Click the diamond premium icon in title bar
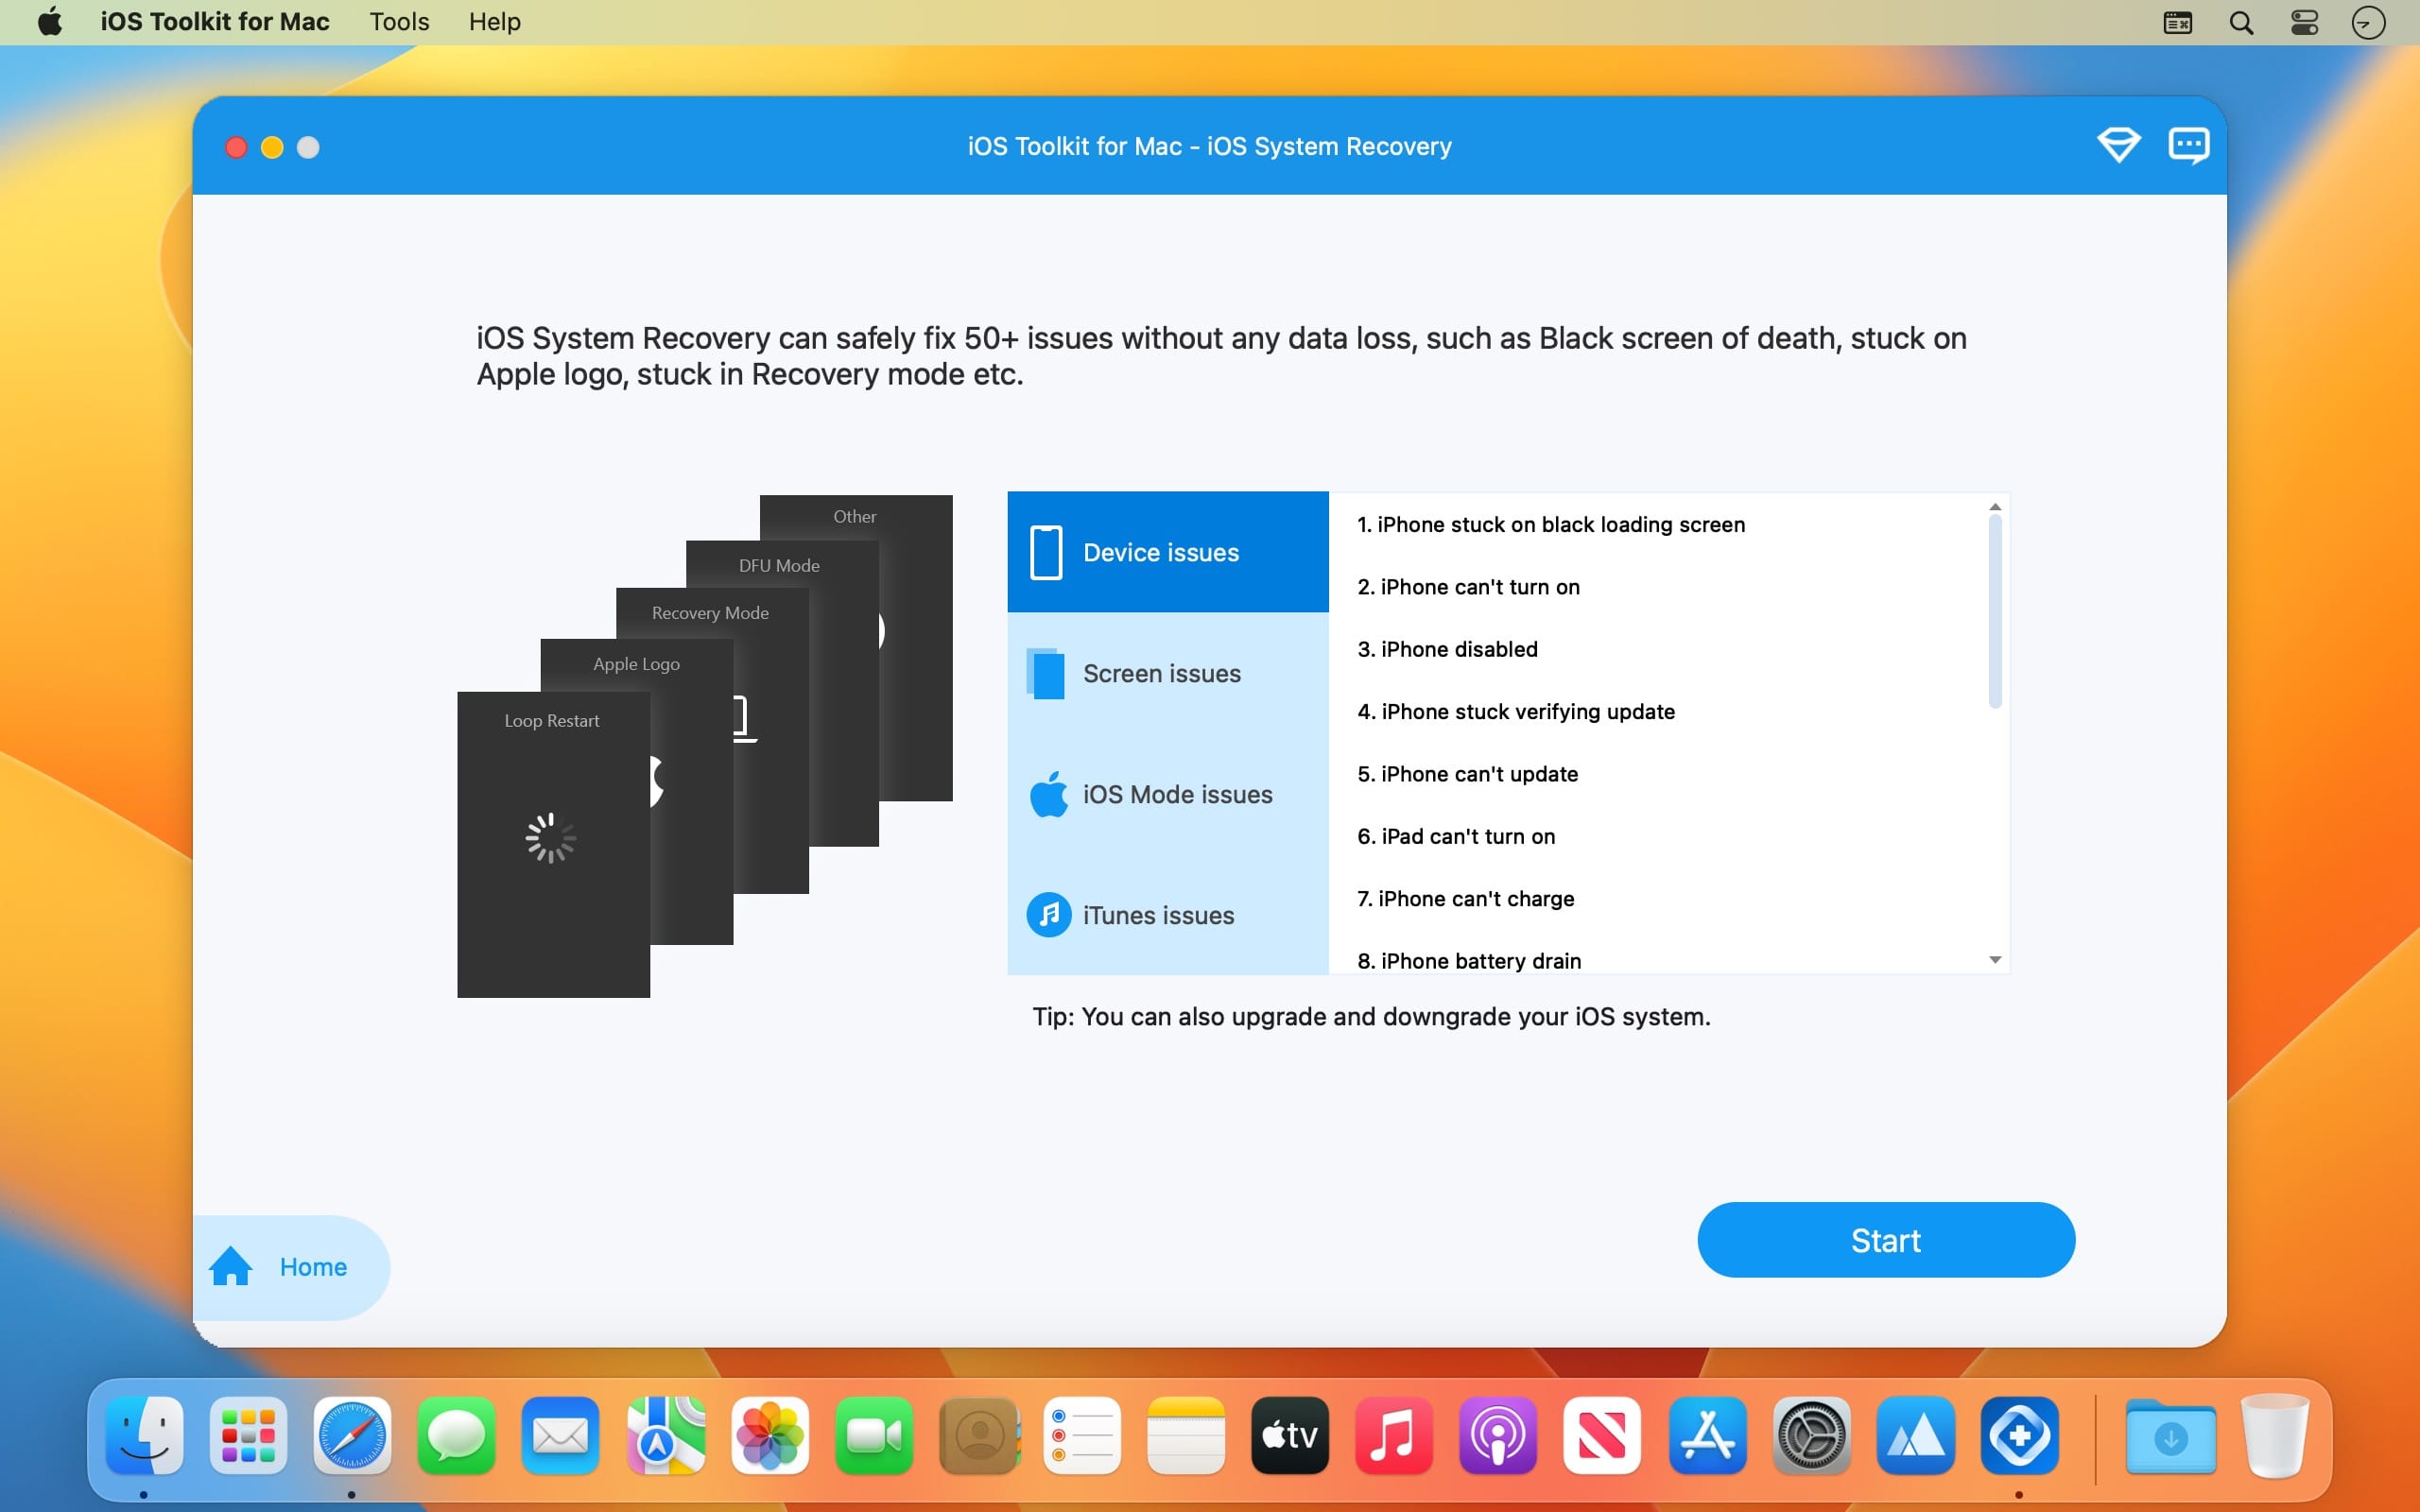The image size is (2420, 1512). [2118, 146]
